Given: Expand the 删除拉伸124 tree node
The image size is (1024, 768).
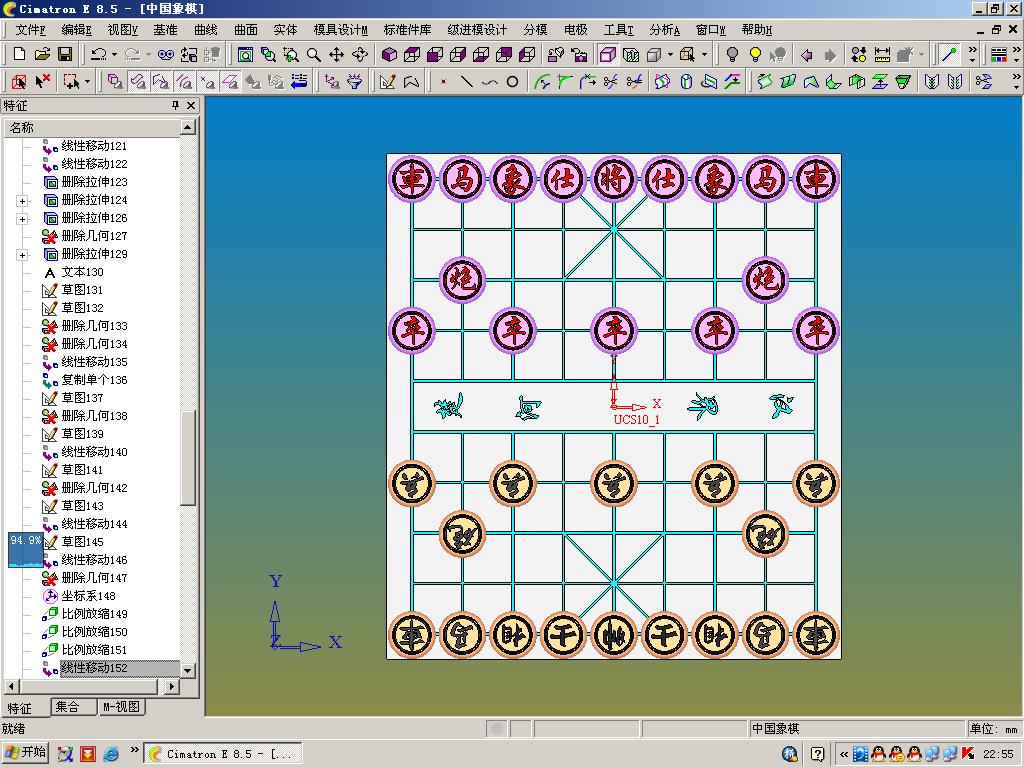Looking at the screenshot, I should point(22,201).
